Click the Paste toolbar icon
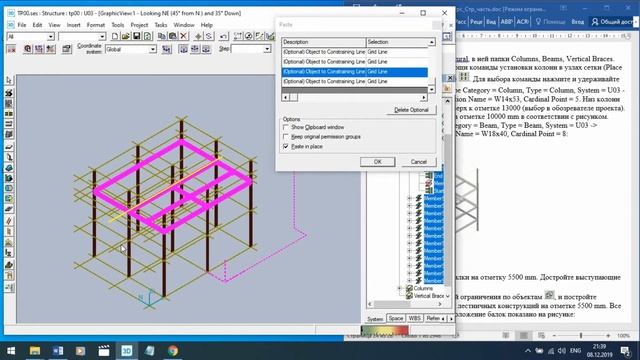Viewport: 640px width, 360px height. [x=173, y=37]
